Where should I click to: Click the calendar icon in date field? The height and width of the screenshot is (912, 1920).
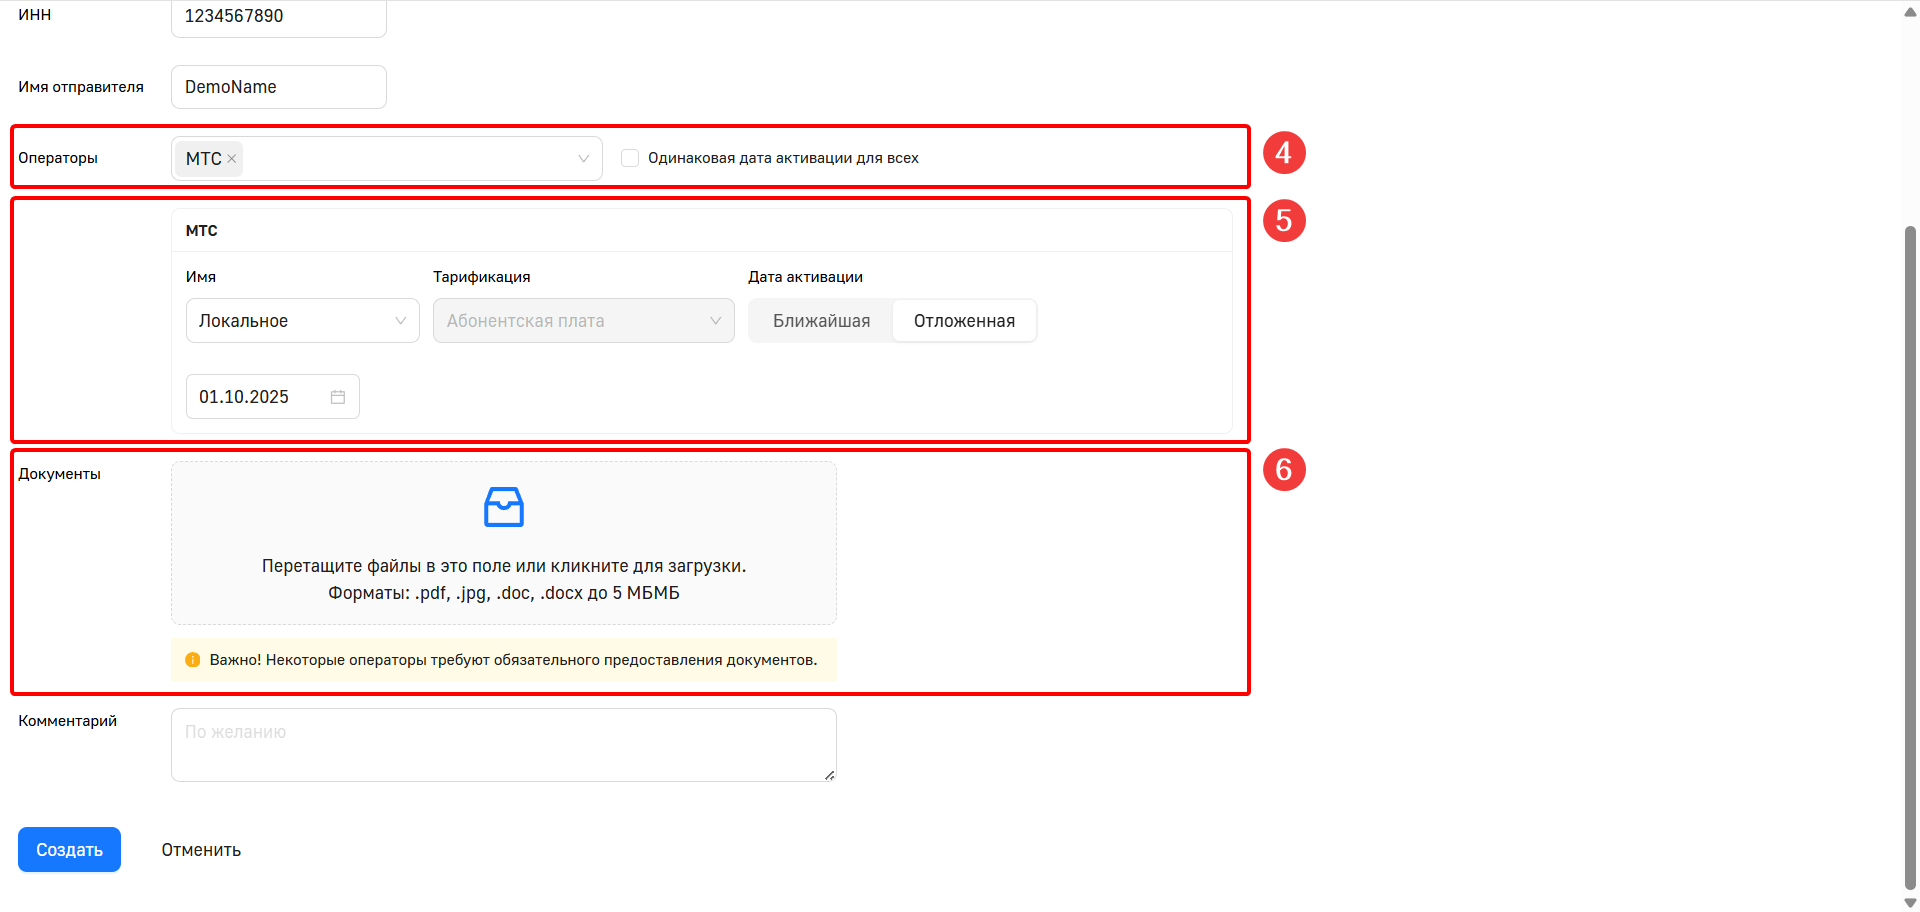tap(338, 397)
